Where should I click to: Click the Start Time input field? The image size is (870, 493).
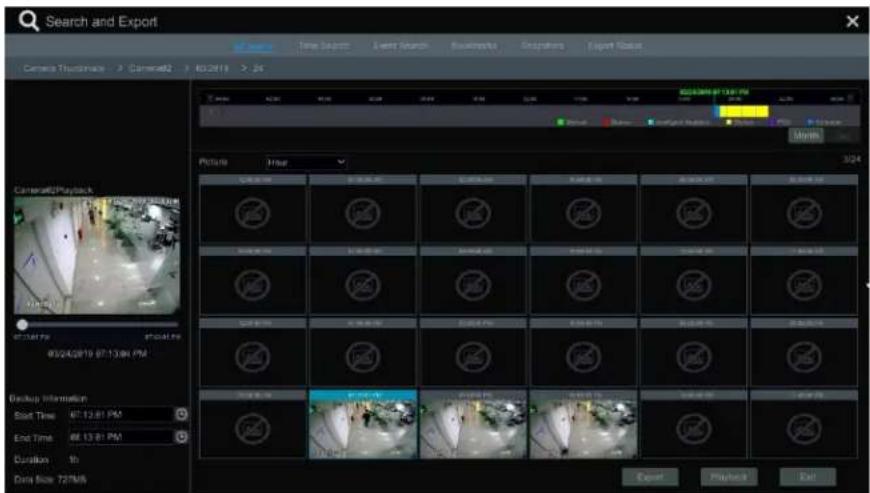pos(121,414)
